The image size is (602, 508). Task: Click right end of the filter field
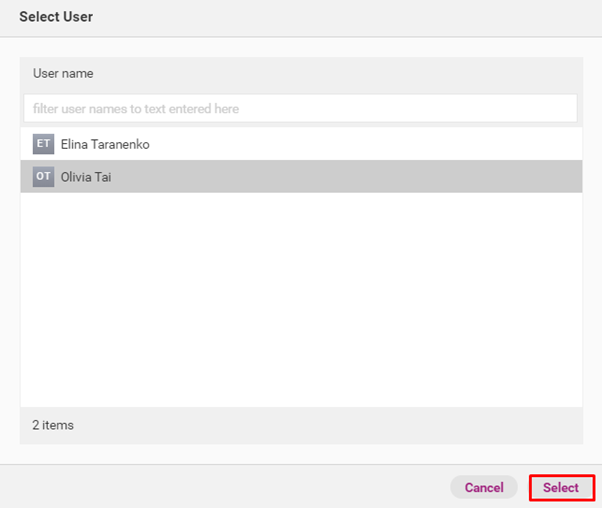point(560,108)
